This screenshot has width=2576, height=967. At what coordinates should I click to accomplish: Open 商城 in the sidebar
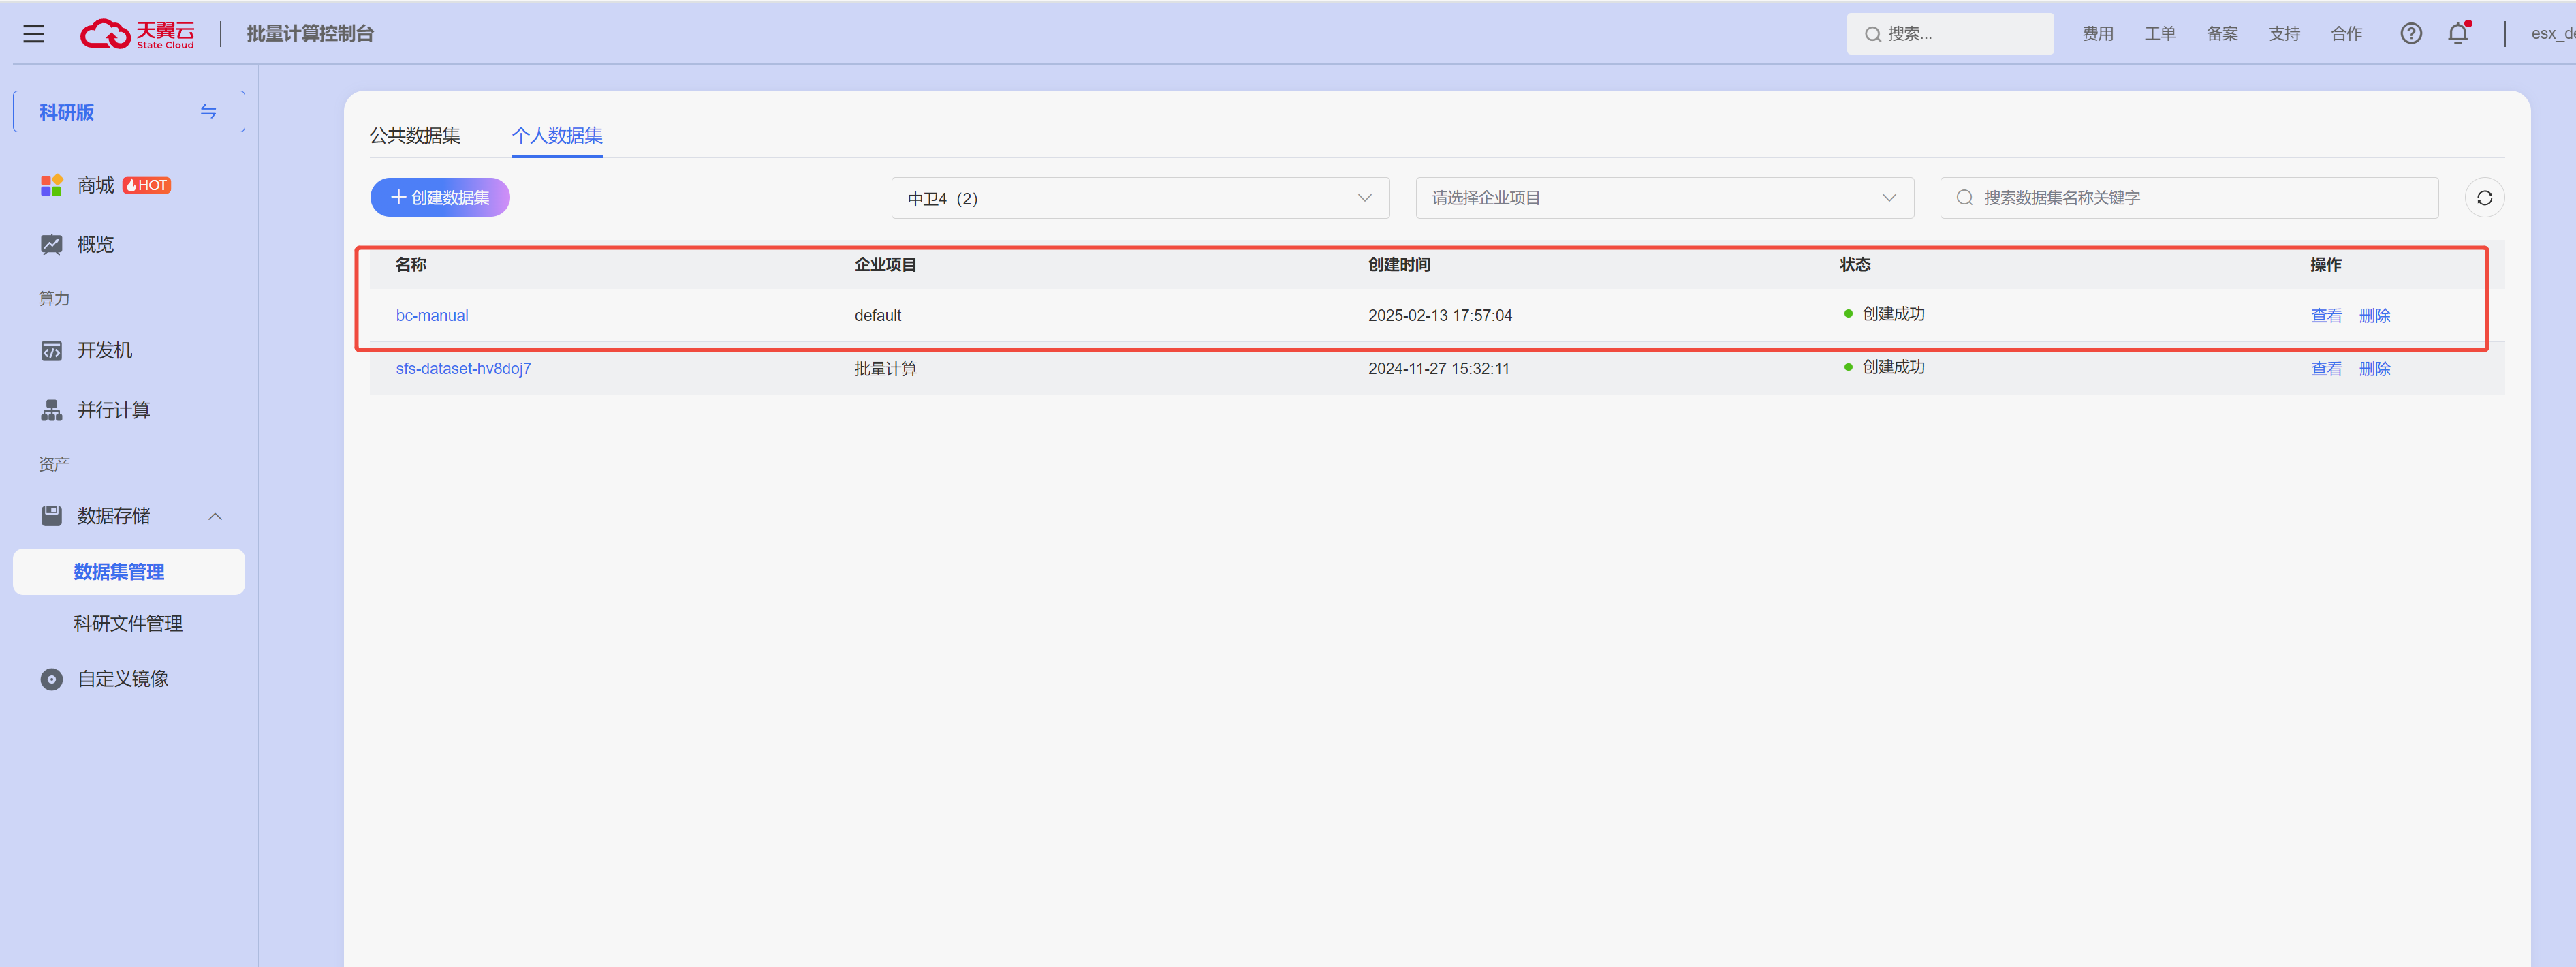tap(96, 185)
